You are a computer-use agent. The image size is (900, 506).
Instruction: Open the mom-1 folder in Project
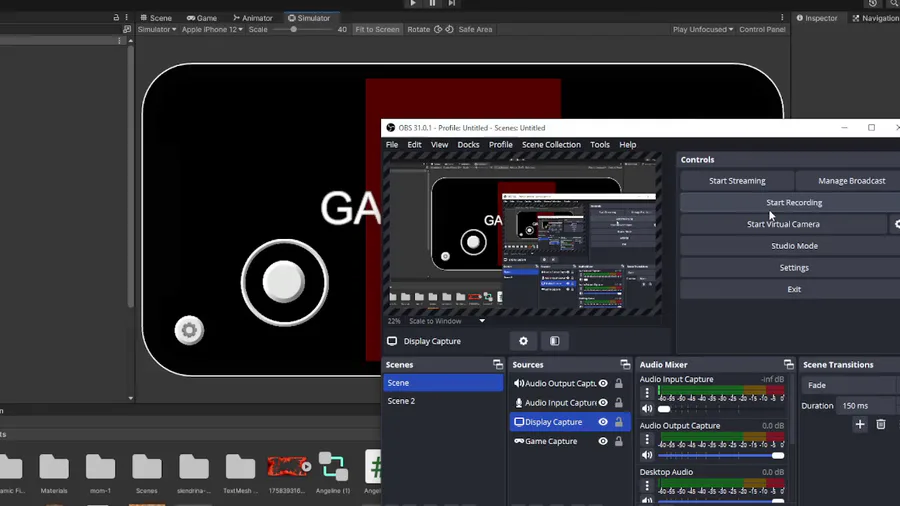pos(100,473)
